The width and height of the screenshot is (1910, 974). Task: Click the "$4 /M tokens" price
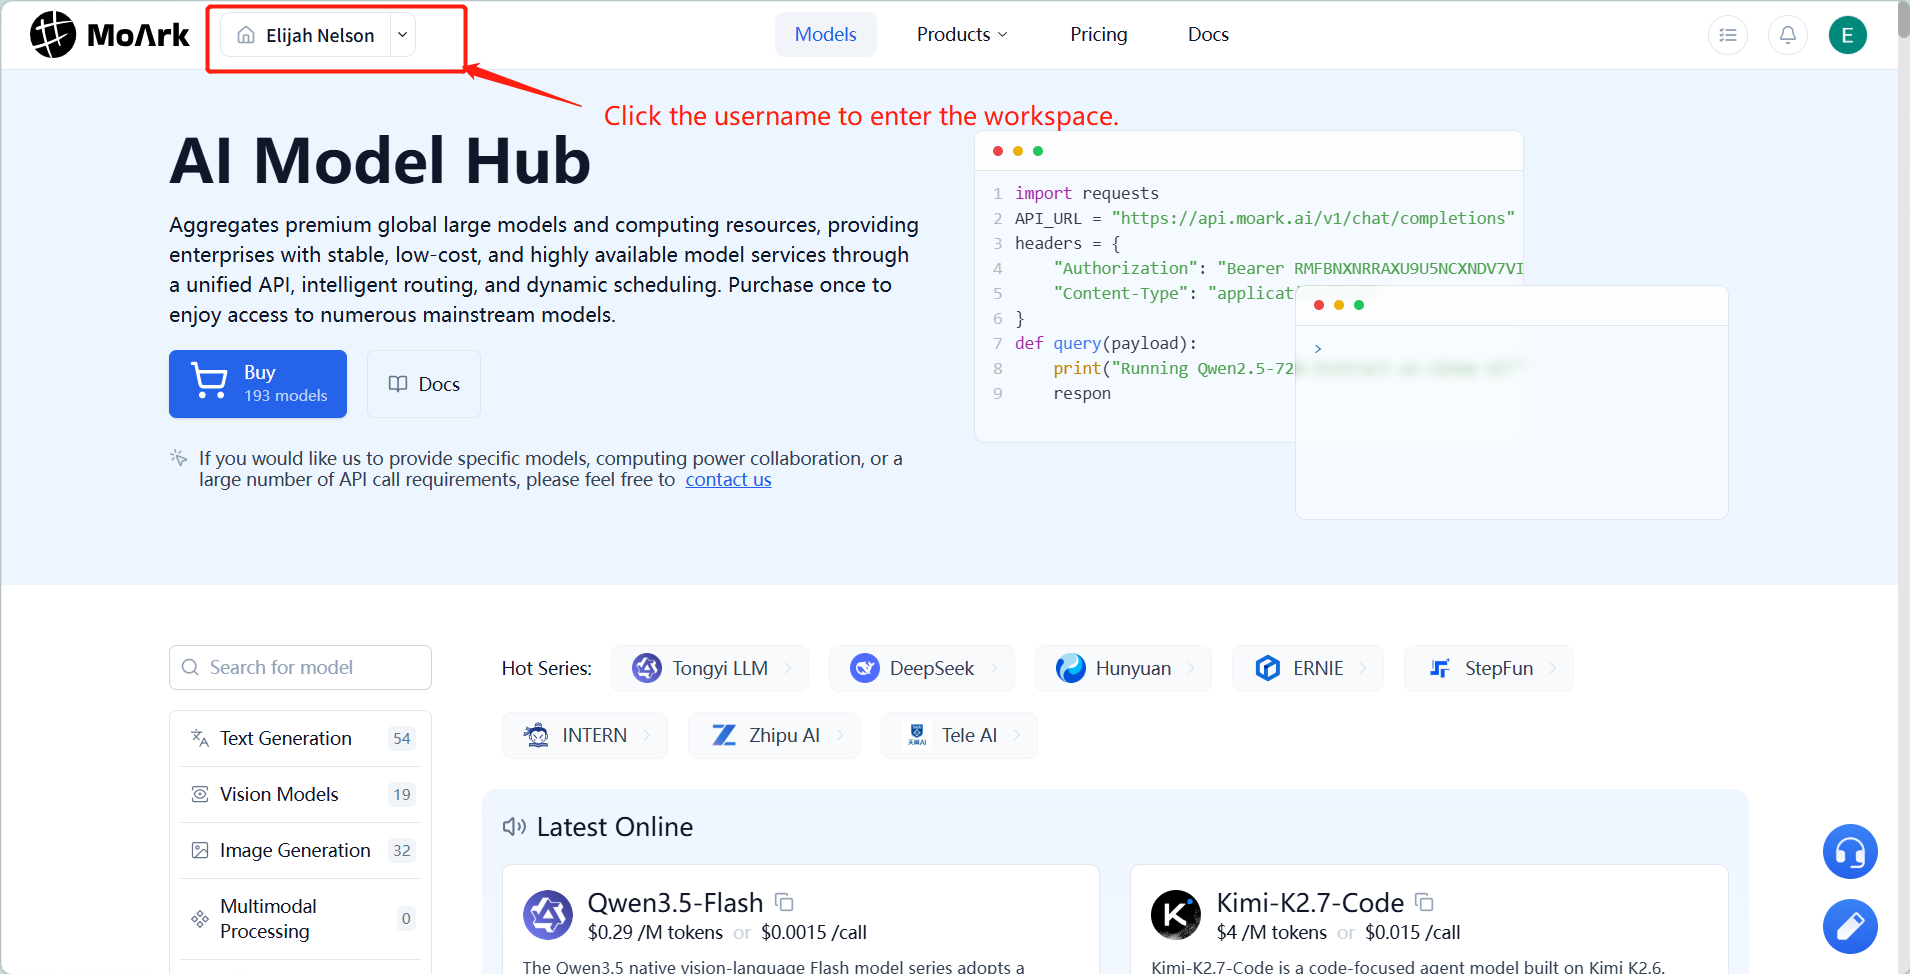(1272, 933)
